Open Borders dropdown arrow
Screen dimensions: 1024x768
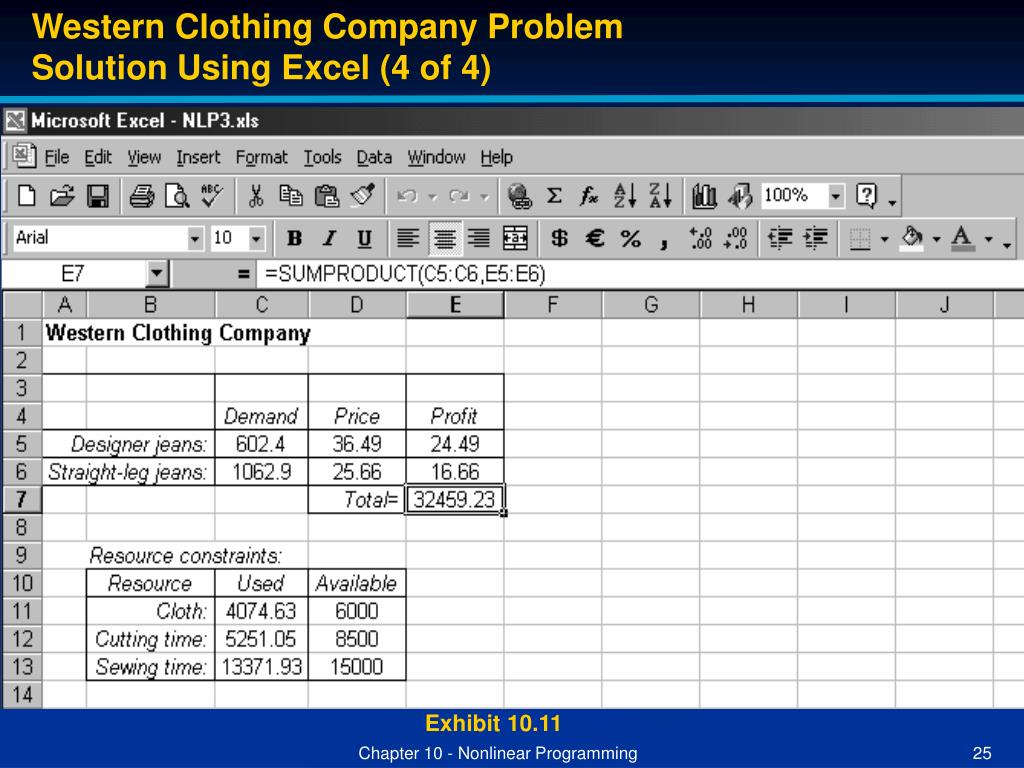point(884,239)
